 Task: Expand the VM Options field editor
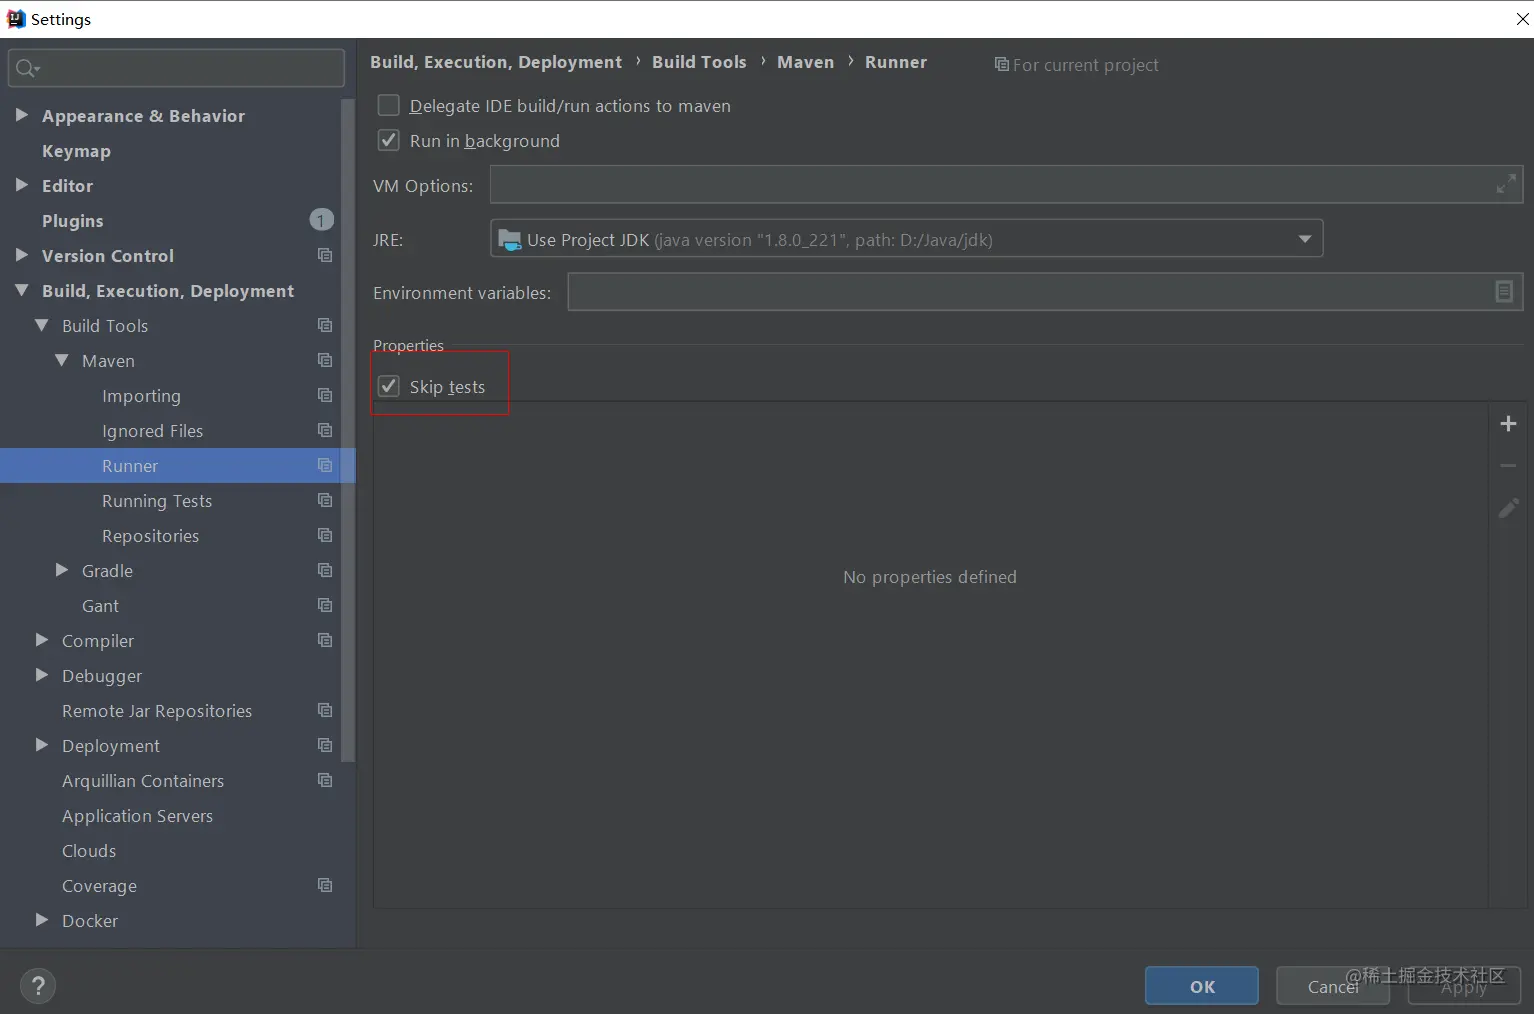(1506, 184)
